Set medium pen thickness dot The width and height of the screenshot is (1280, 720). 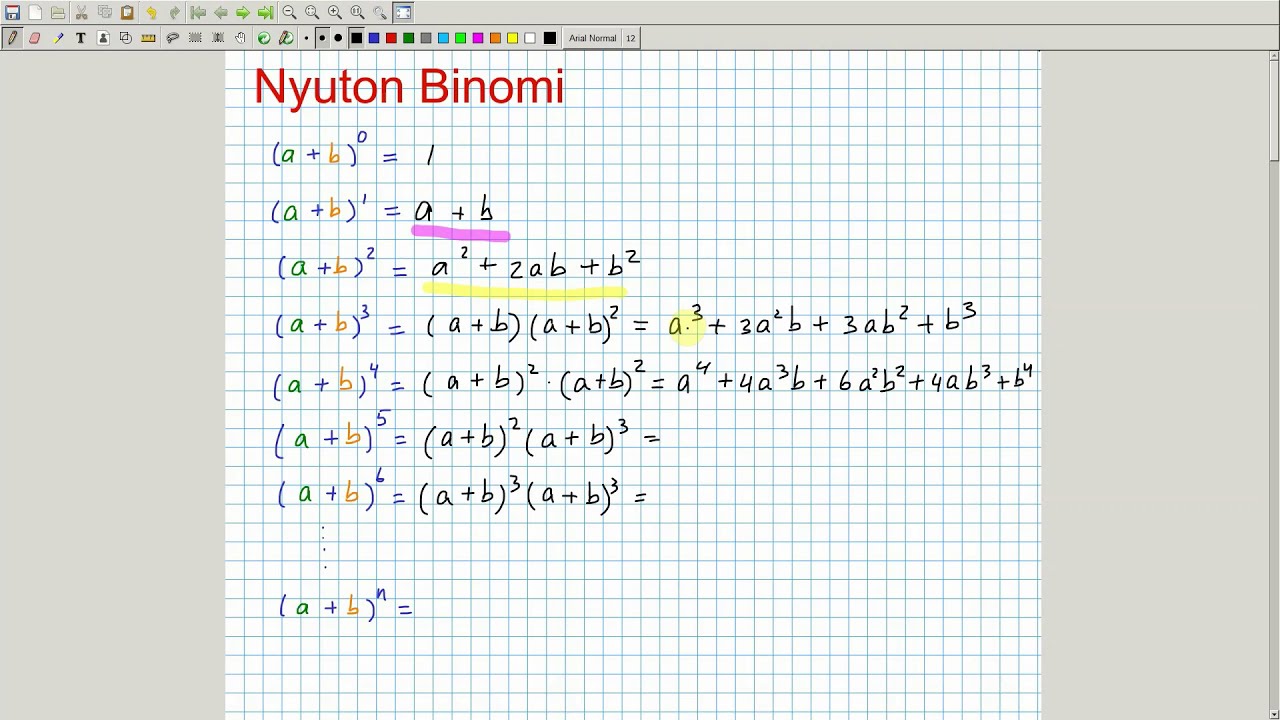tap(322, 38)
